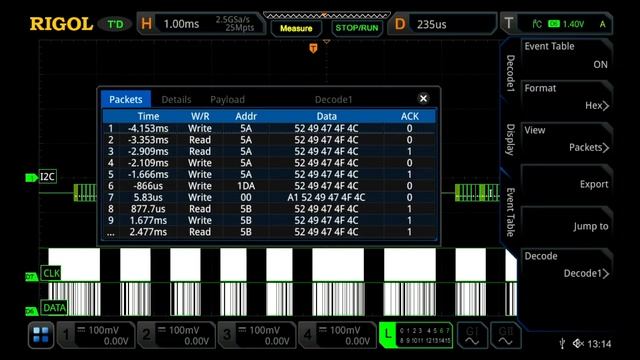
Task: Click the Time column header
Action: [148, 116]
